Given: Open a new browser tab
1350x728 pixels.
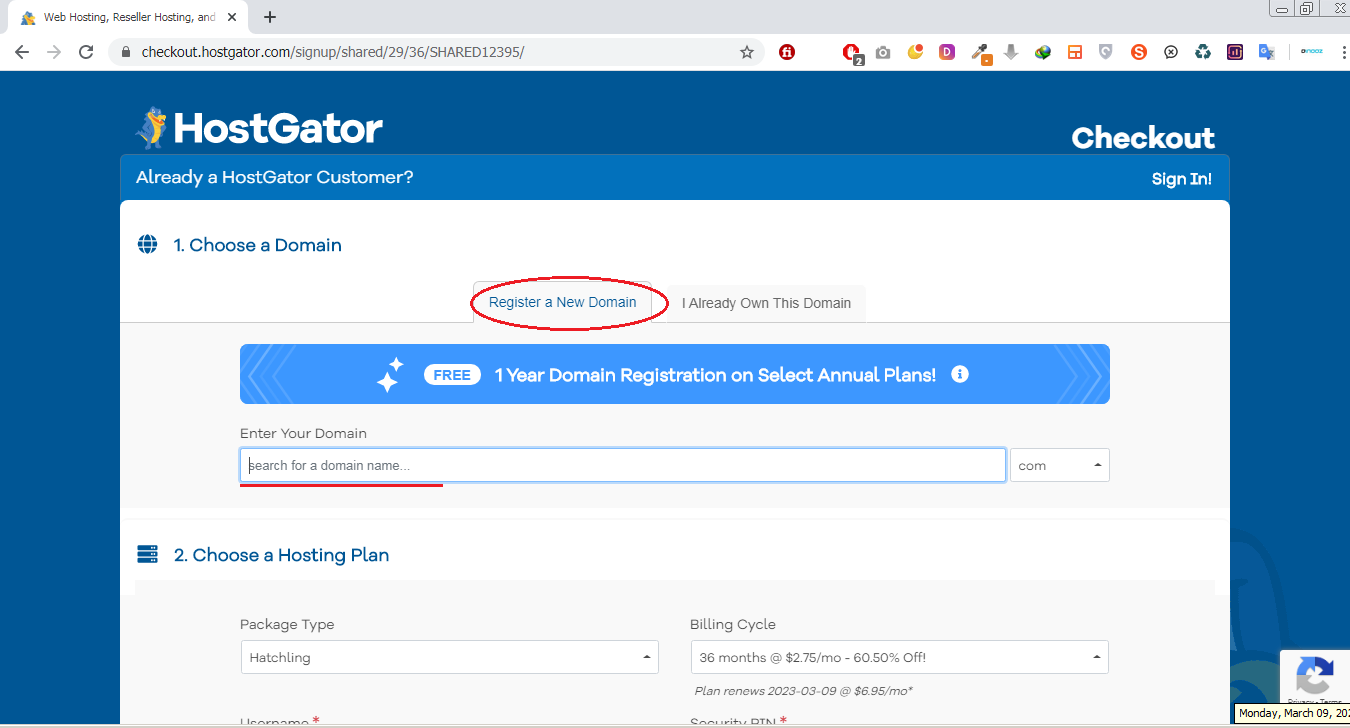Looking at the screenshot, I should click(270, 17).
